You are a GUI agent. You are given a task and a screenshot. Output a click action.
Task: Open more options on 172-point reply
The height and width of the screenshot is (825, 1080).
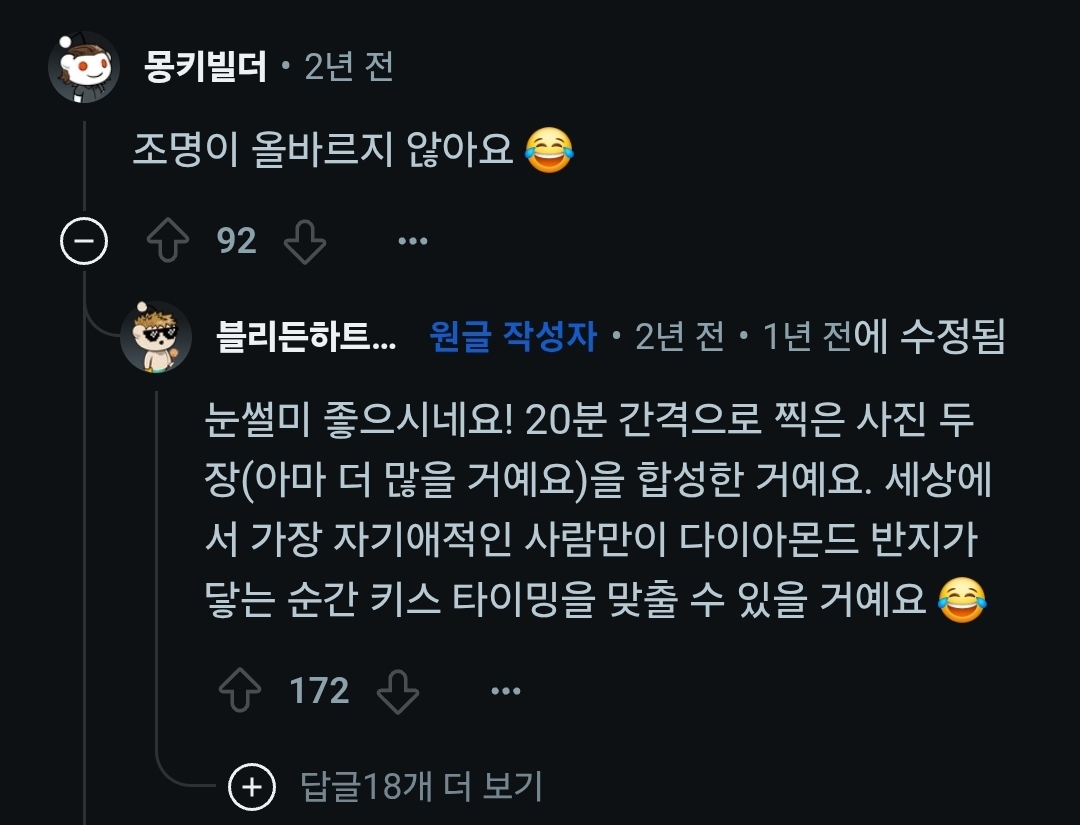pyautogui.click(x=506, y=691)
